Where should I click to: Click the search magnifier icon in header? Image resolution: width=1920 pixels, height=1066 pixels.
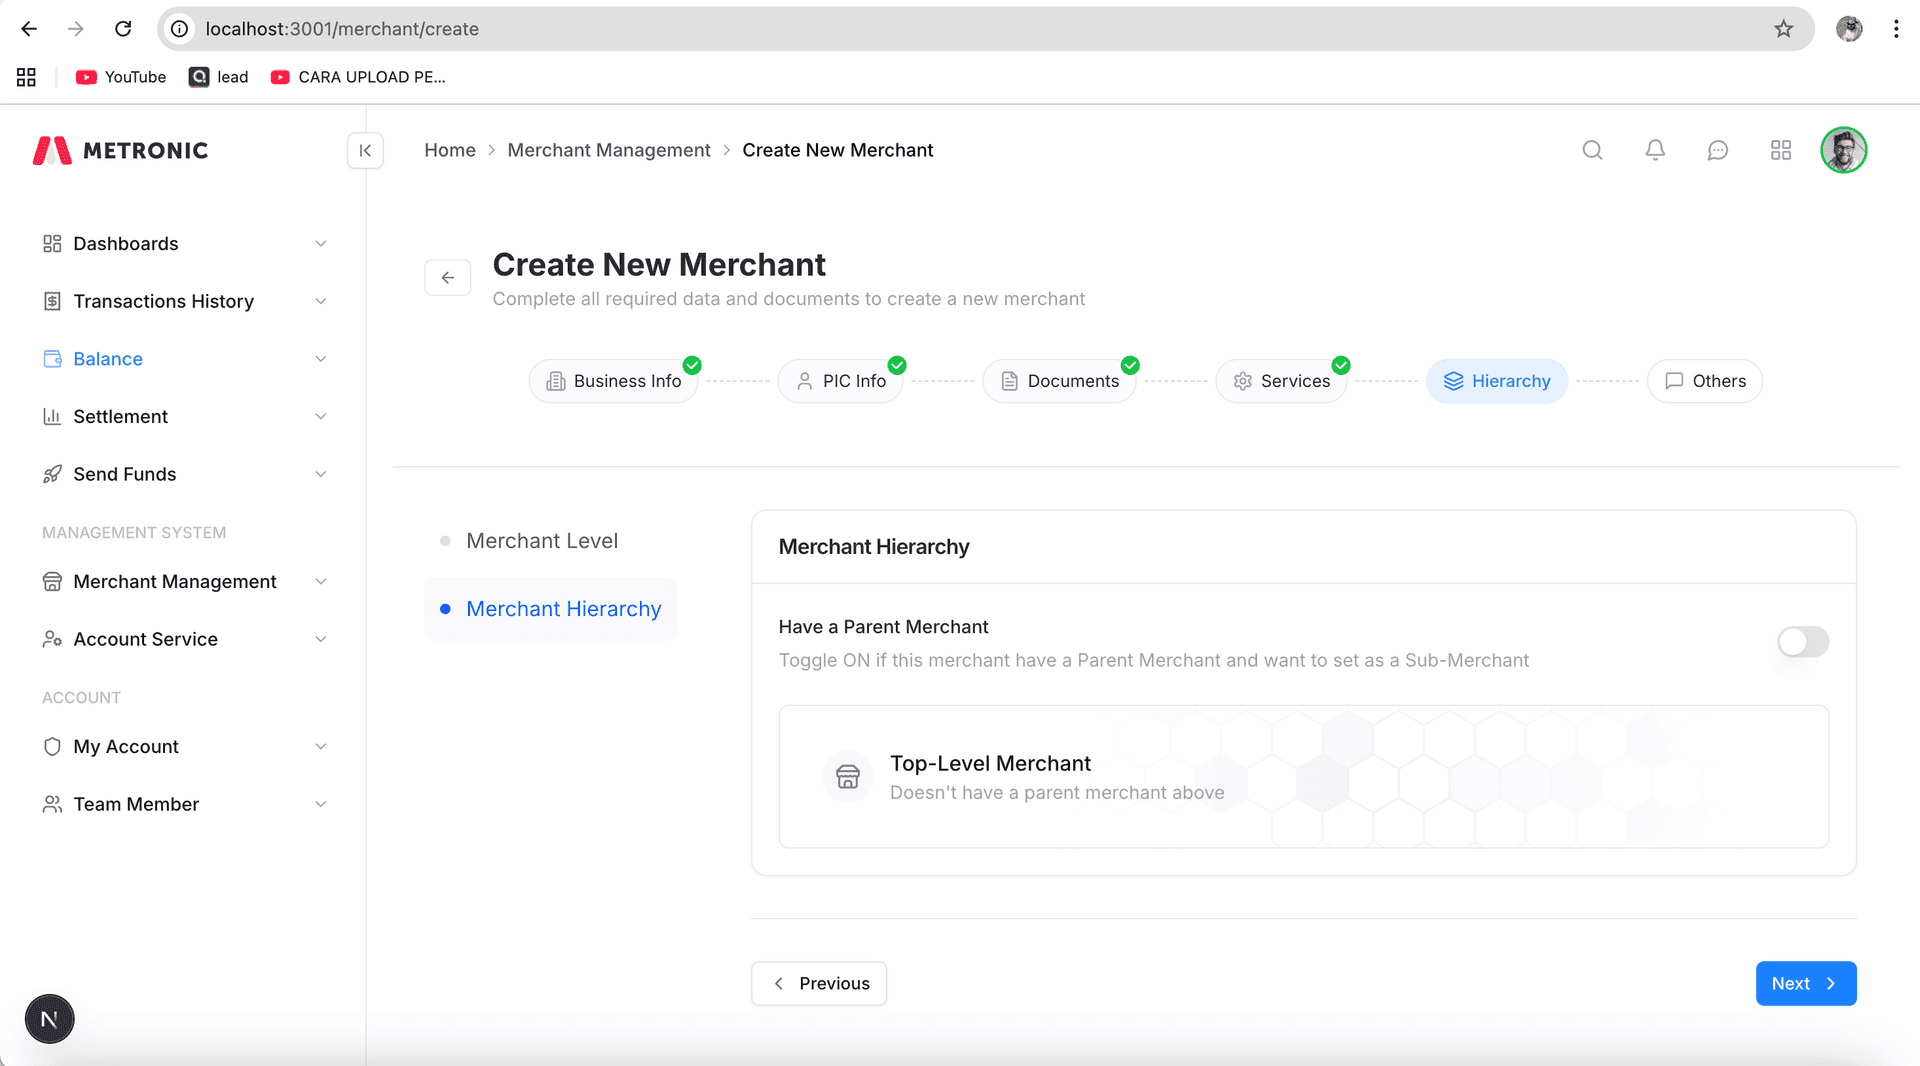(1592, 150)
